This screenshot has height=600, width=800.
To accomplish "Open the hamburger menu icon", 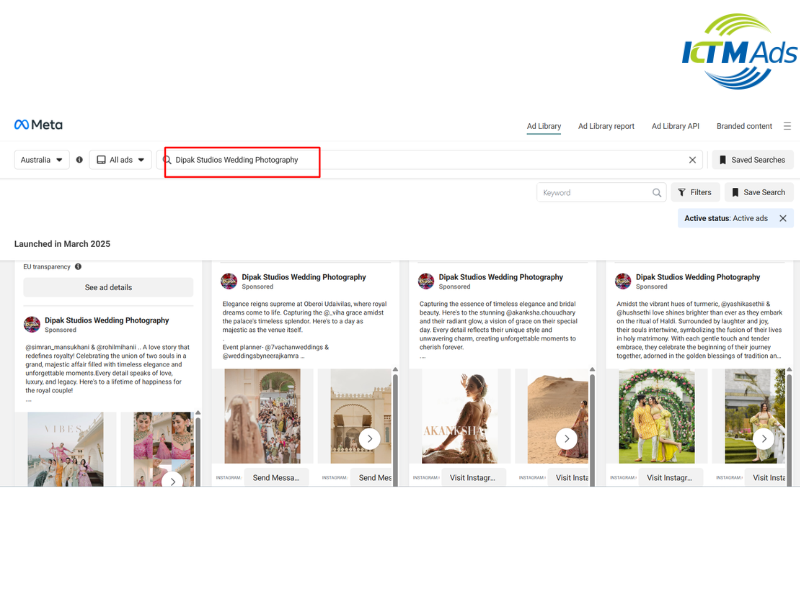I will click(787, 126).
